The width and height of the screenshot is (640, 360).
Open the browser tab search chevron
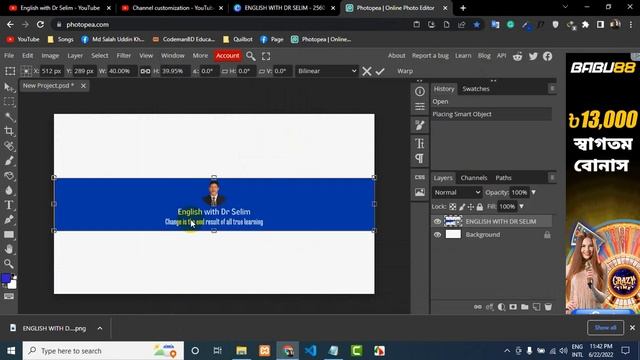[x=565, y=7]
